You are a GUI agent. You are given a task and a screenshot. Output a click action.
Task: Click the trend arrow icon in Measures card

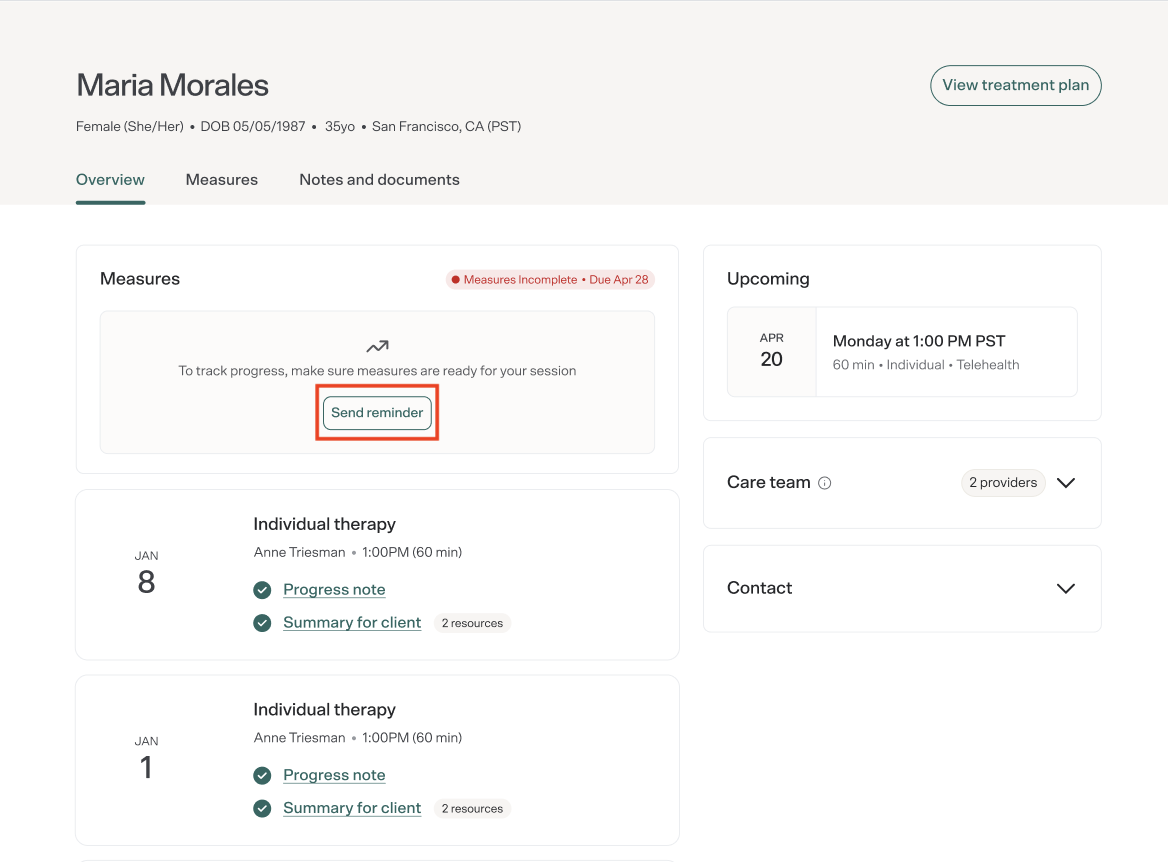pos(377,346)
